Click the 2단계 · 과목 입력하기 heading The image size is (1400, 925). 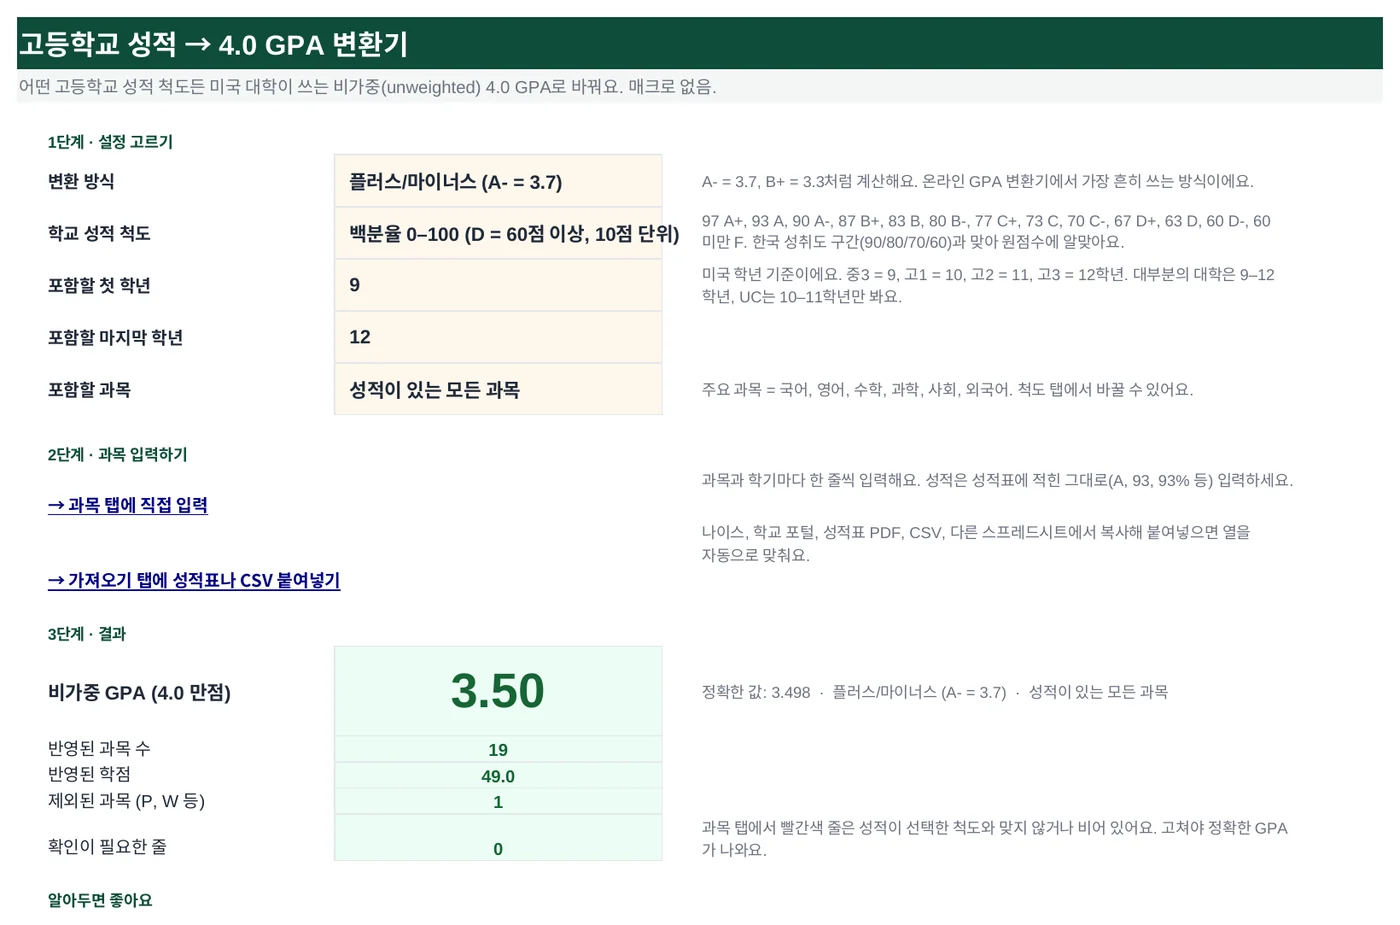click(x=118, y=455)
